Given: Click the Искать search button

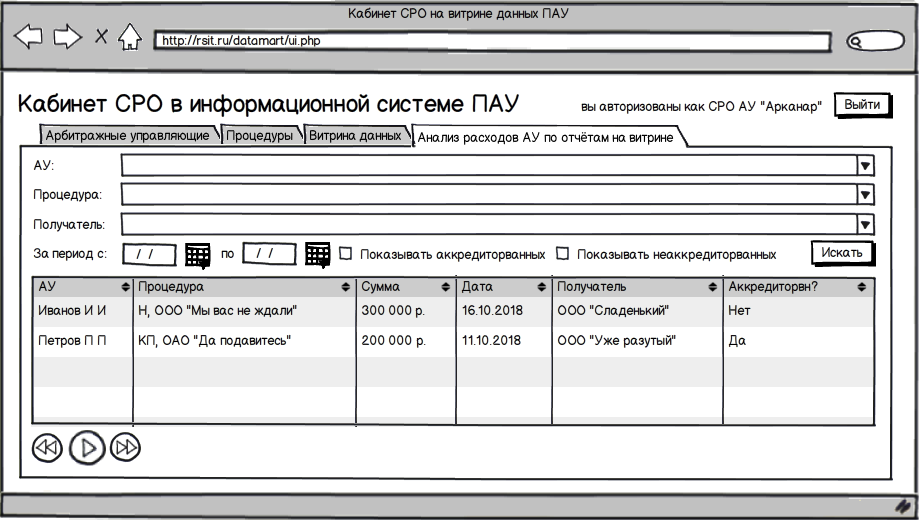Looking at the screenshot, I should pyautogui.click(x=842, y=253).
